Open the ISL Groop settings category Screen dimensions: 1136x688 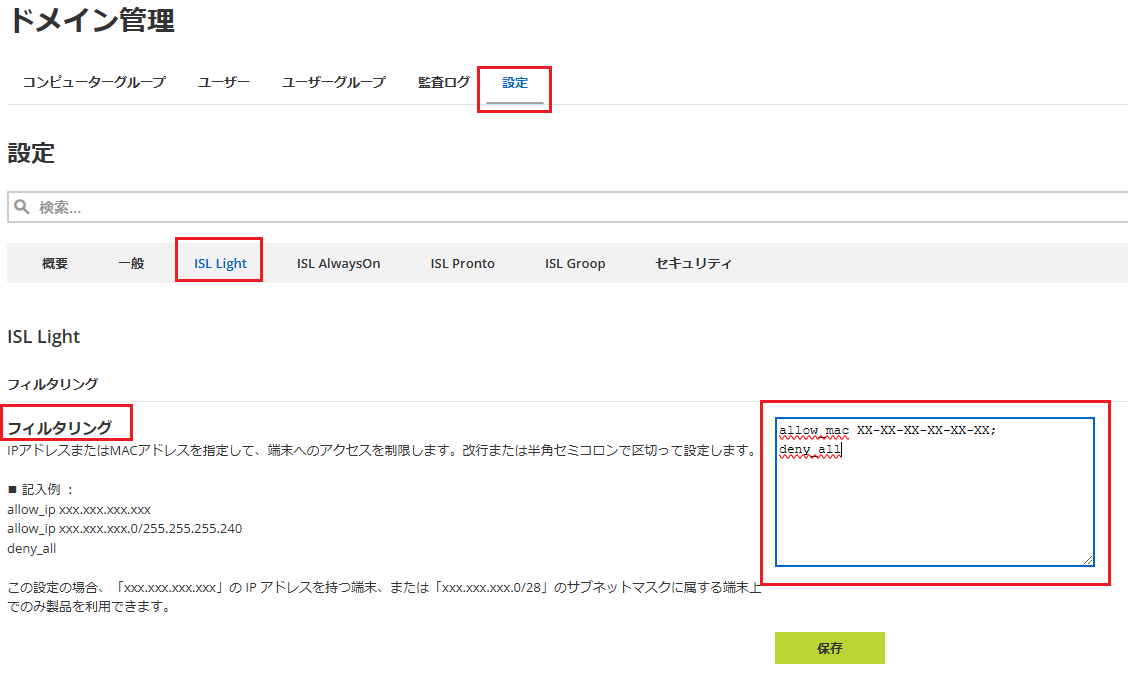pos(575,264)
